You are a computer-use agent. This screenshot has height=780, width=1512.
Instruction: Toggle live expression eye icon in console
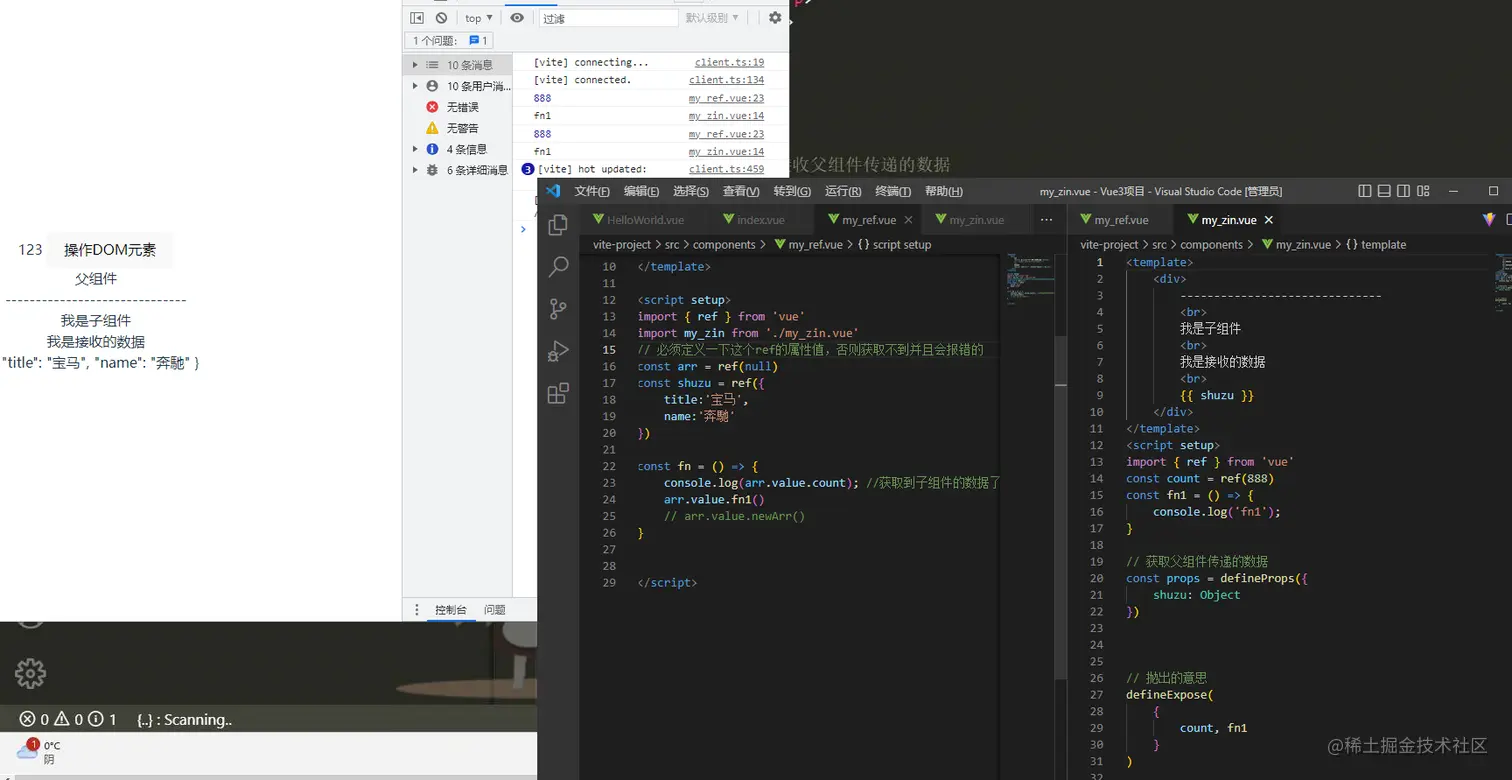(517, 18)
